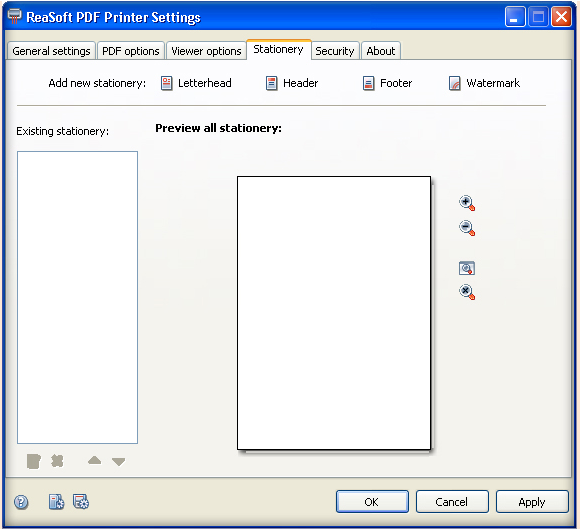Delete the selected stationery item
The image size is (580, 531).
[x=57, y=461]
